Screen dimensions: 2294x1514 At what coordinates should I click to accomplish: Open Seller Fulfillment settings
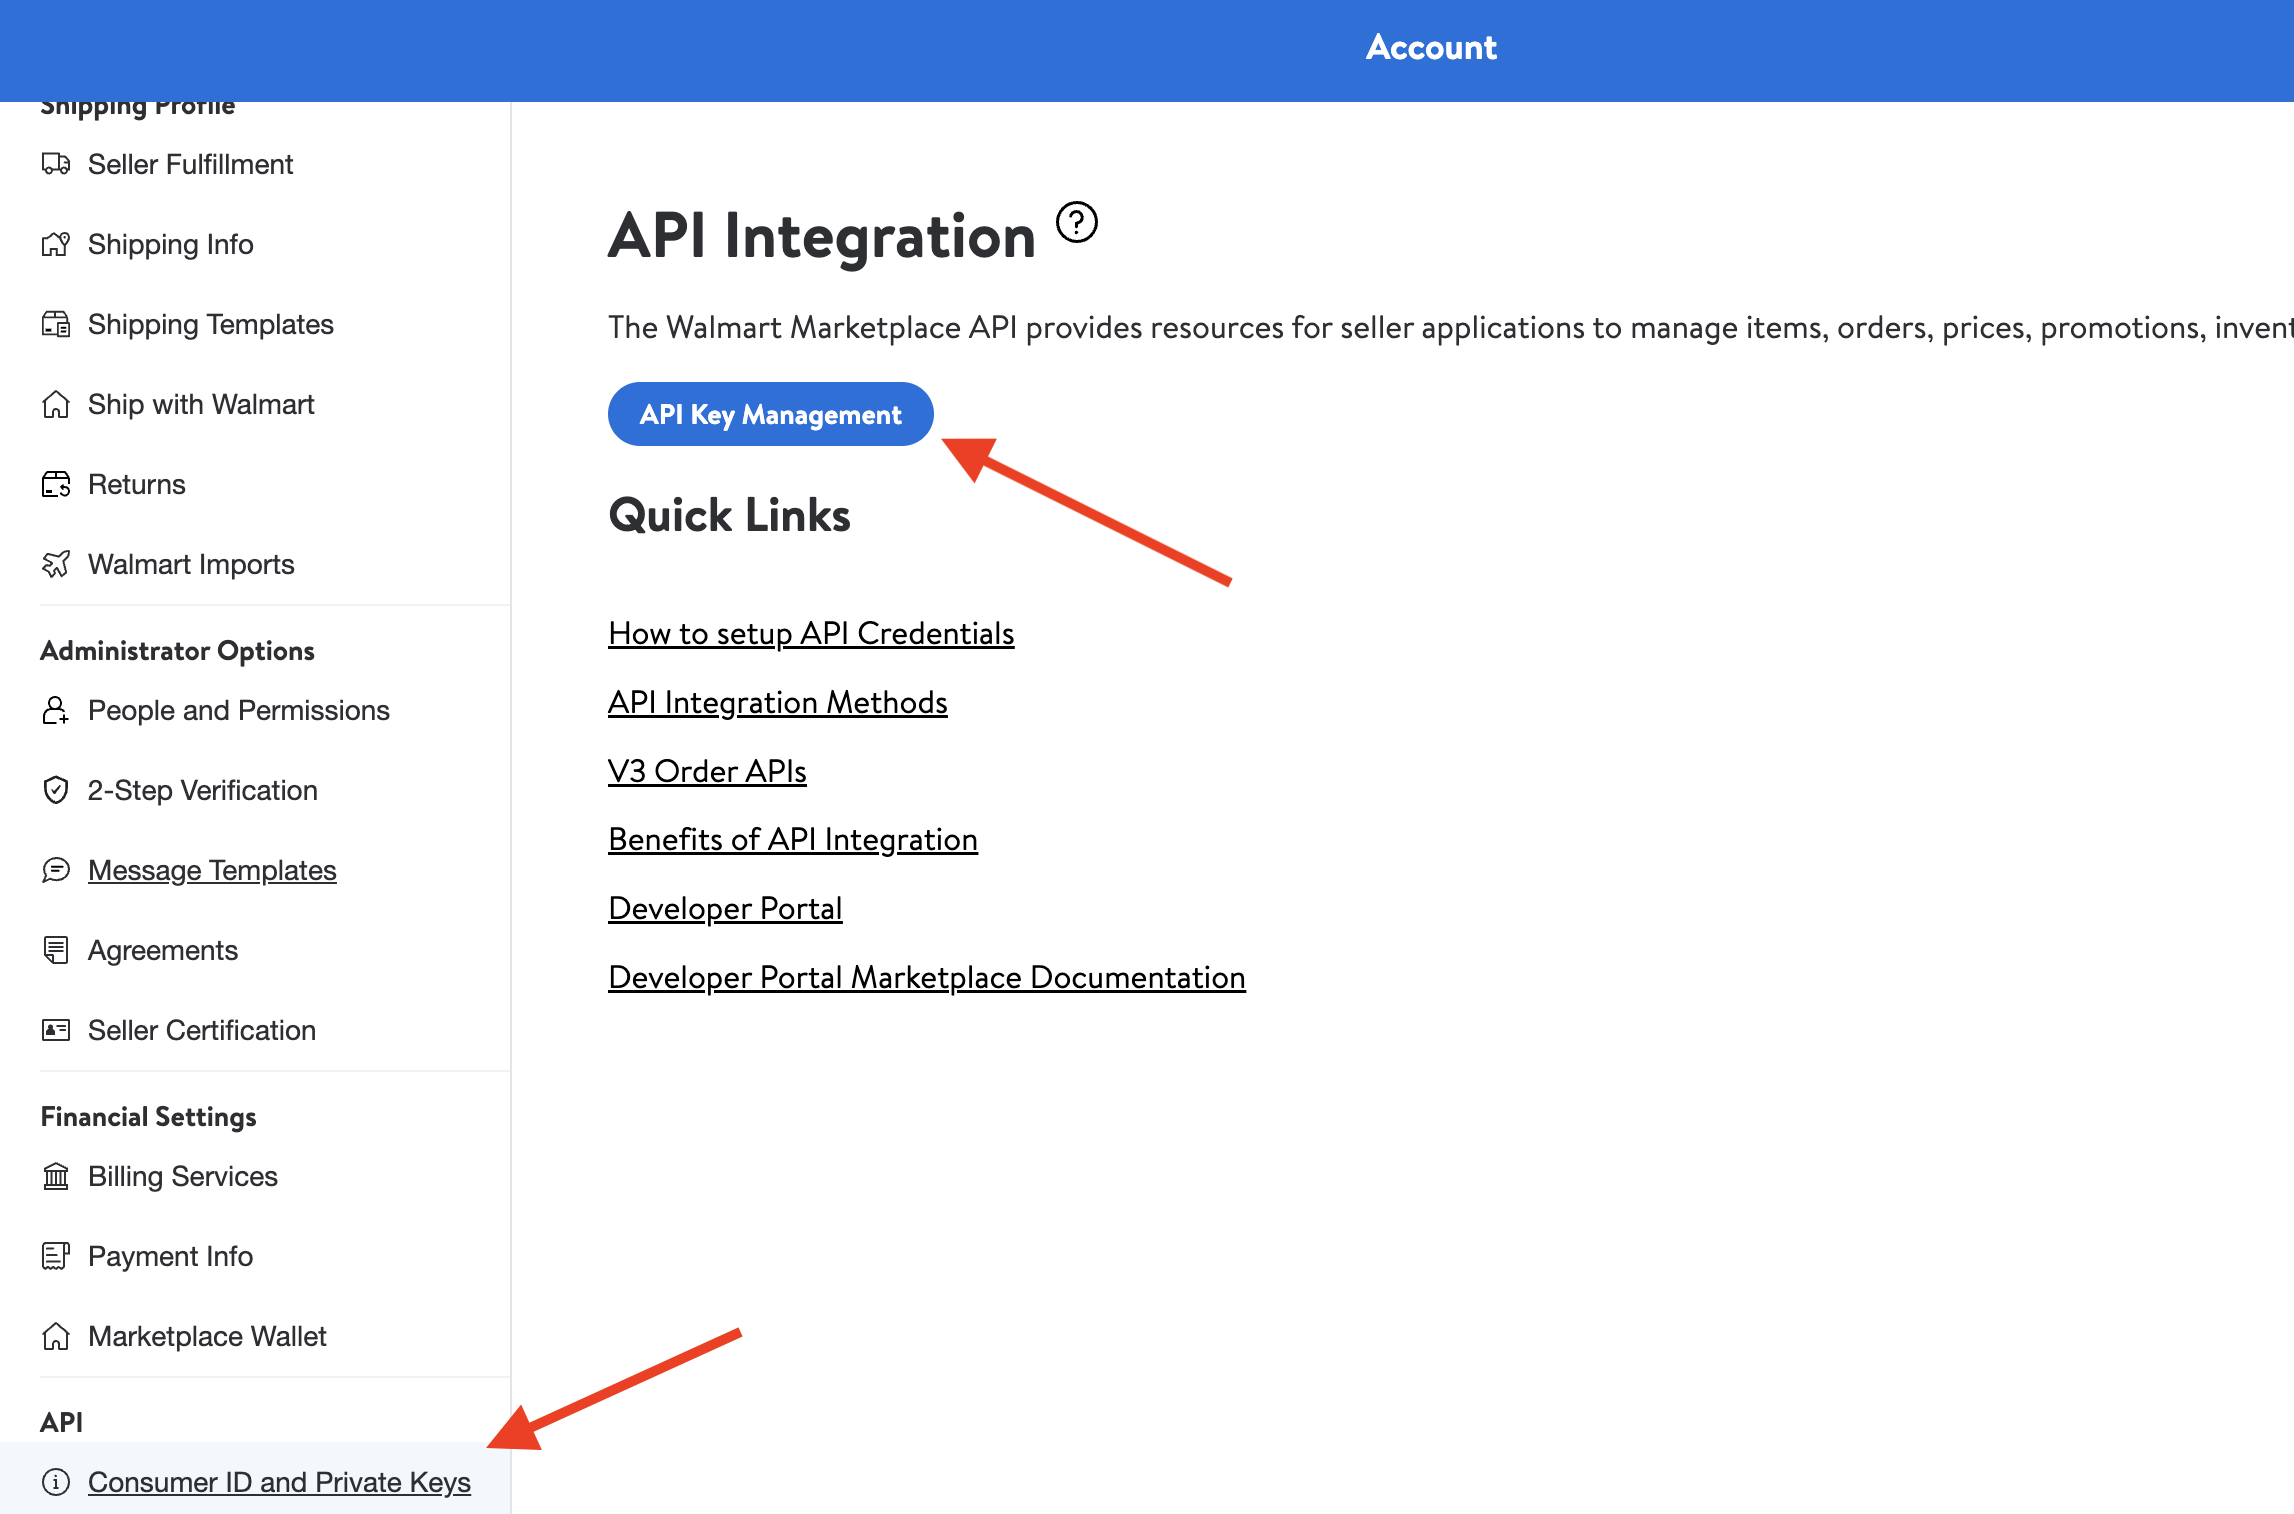(190, 164)
